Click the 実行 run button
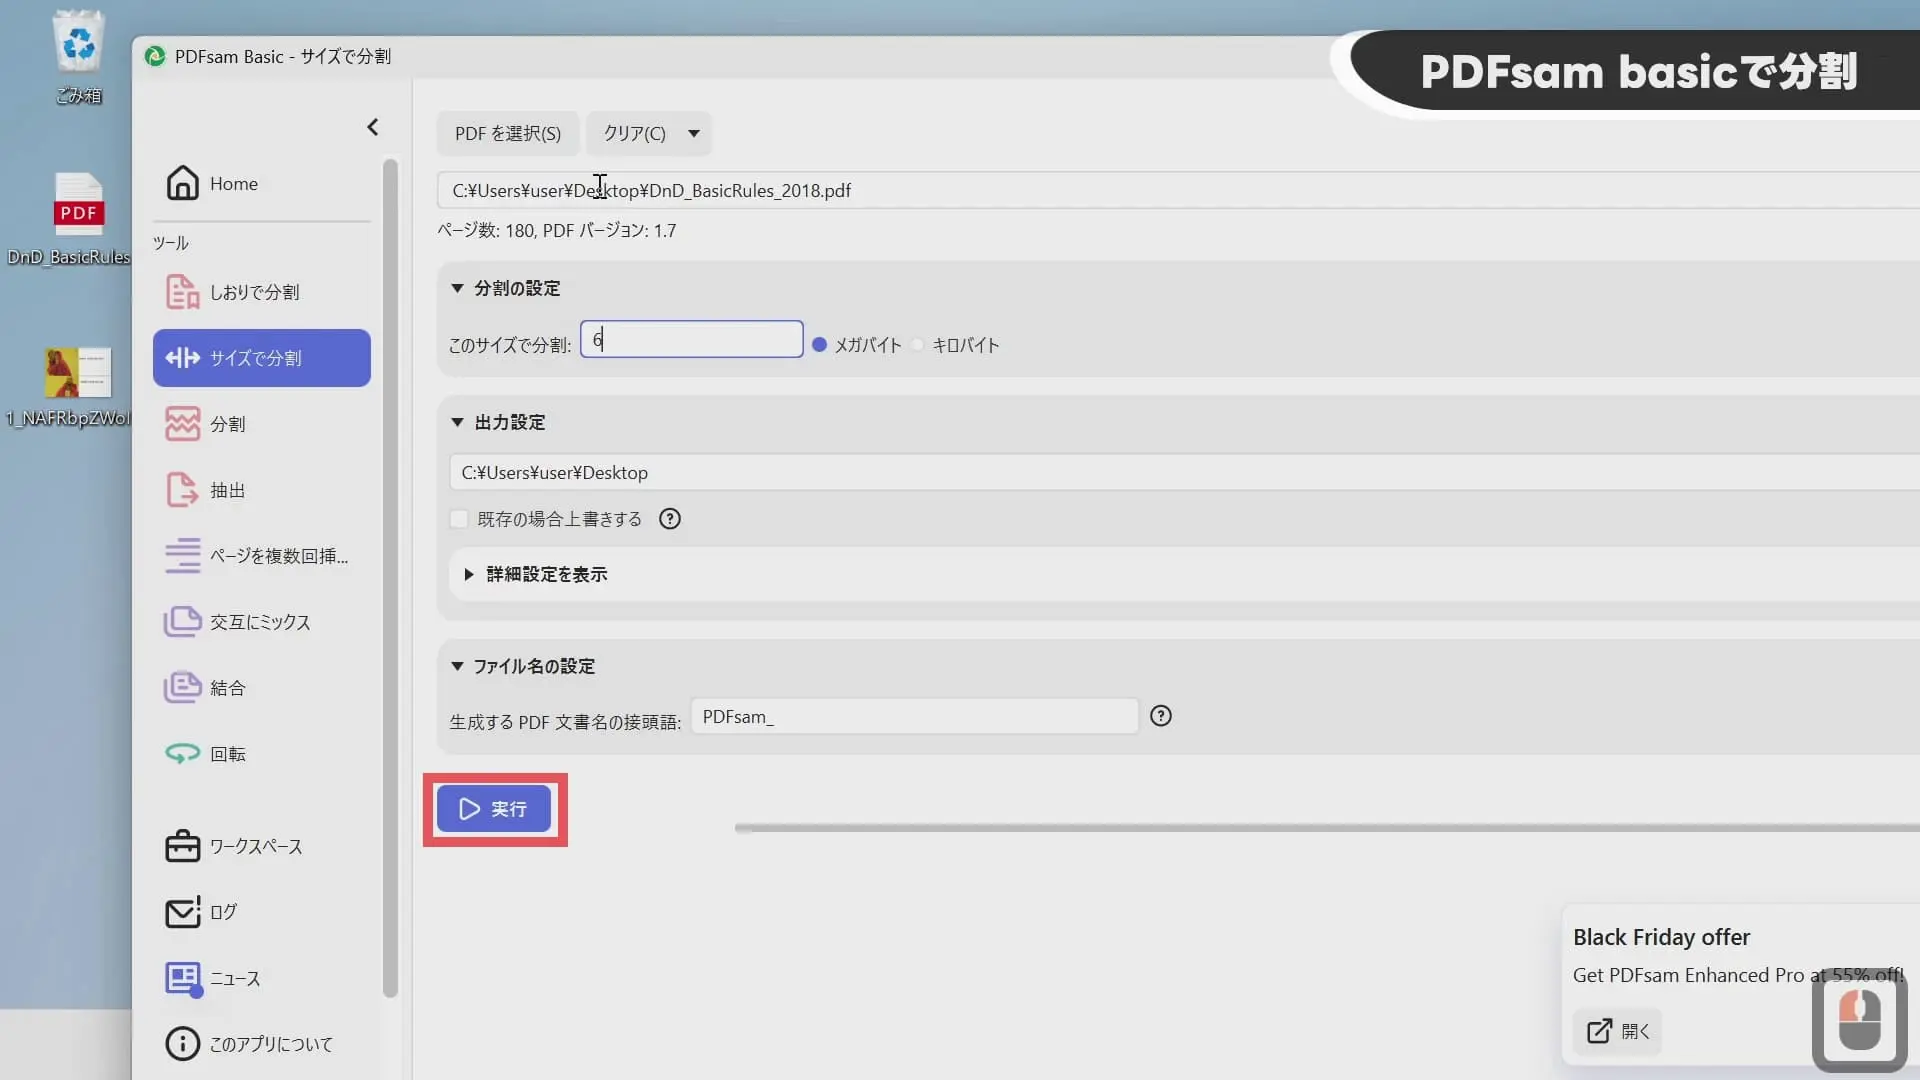 click(494, 809)
